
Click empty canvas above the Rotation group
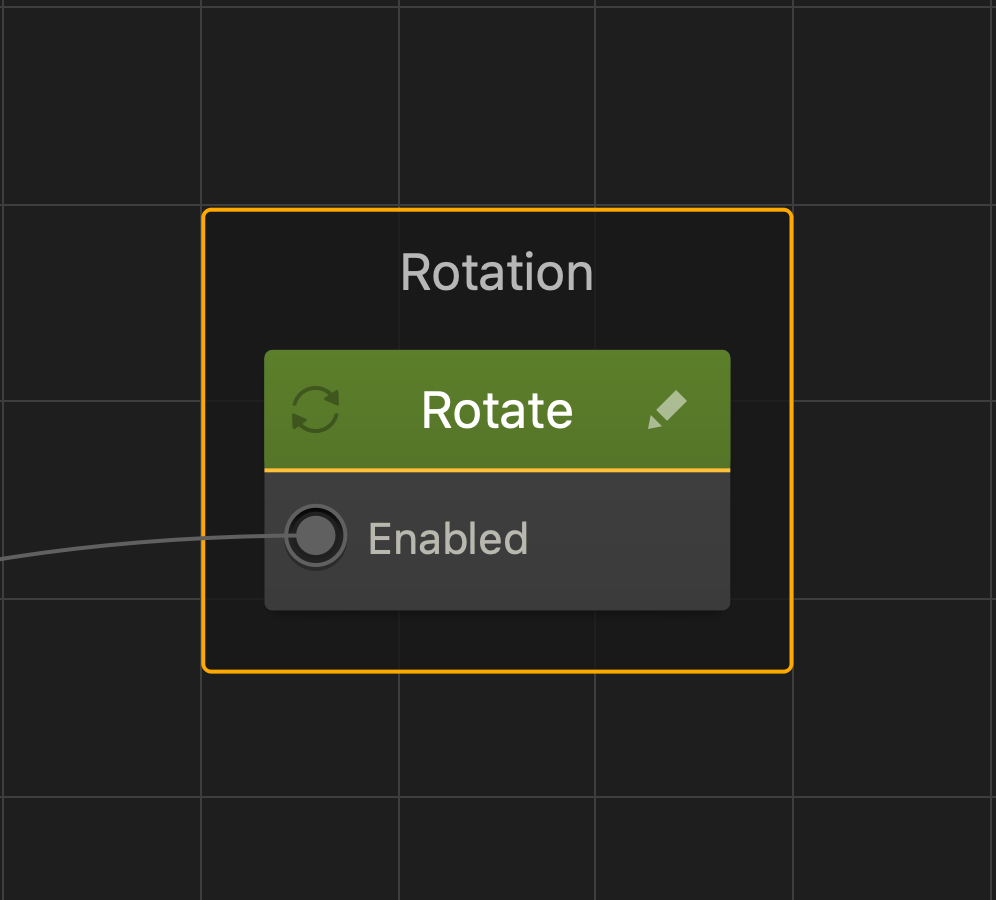(497, 100)
